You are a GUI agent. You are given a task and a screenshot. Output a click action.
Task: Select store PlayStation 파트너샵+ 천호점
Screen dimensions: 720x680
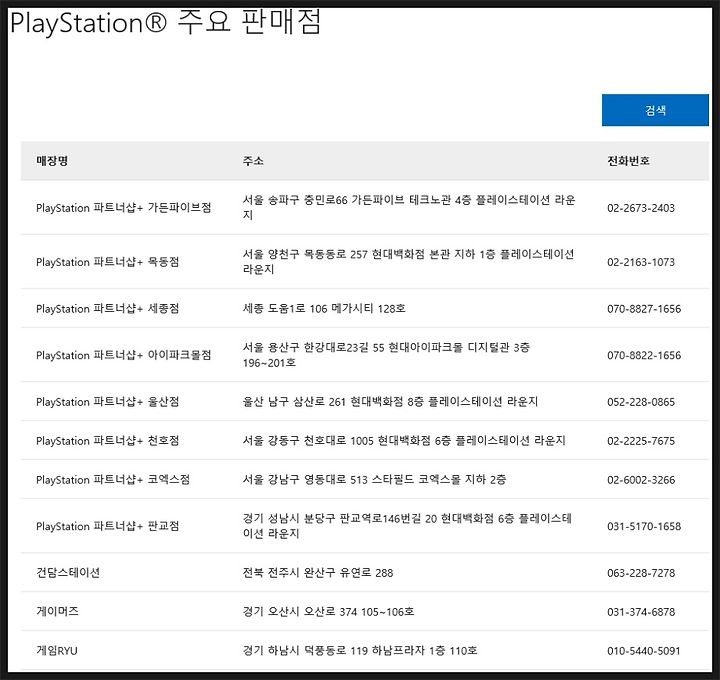pos(107,441)
